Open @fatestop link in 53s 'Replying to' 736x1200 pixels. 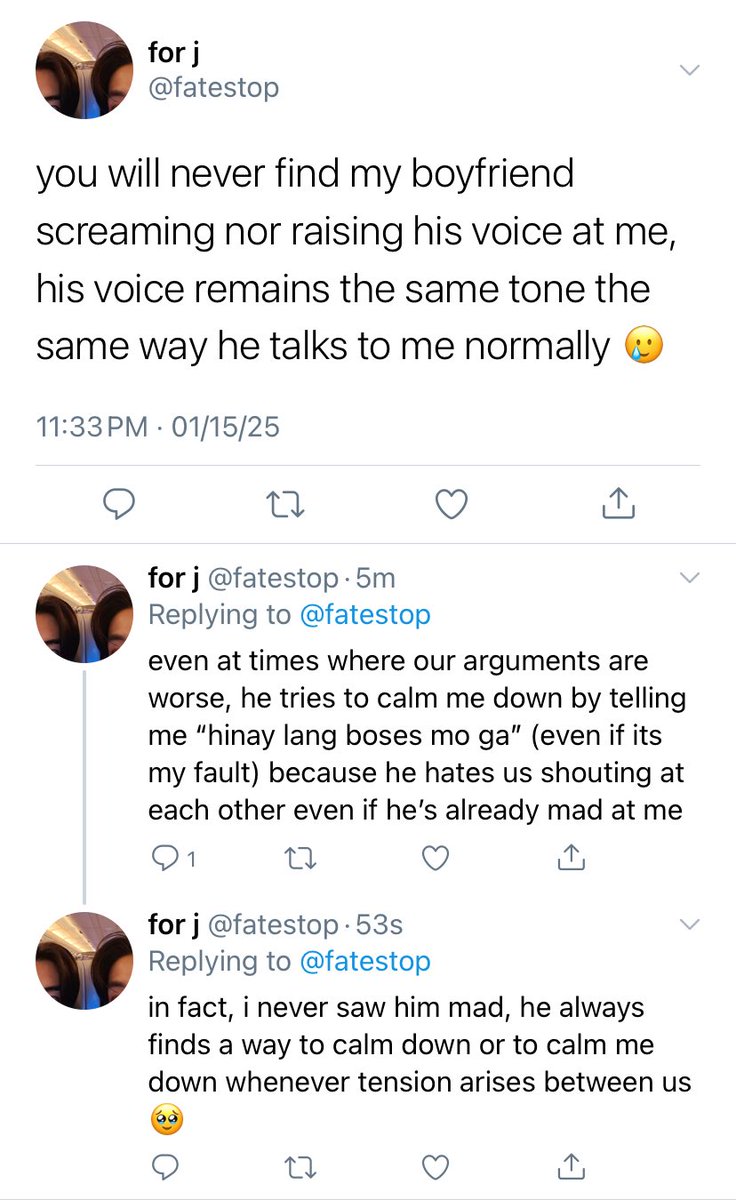(365, 961)
